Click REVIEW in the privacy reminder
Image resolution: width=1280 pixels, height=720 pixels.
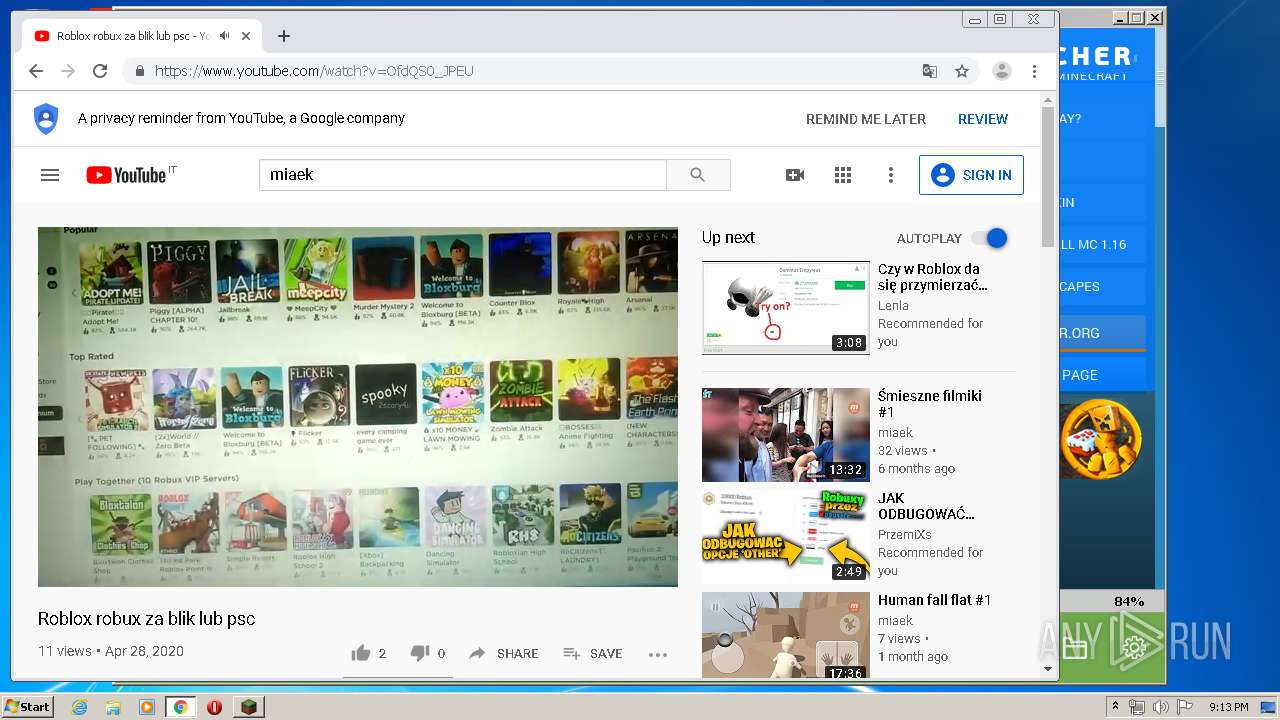(983, 119)
